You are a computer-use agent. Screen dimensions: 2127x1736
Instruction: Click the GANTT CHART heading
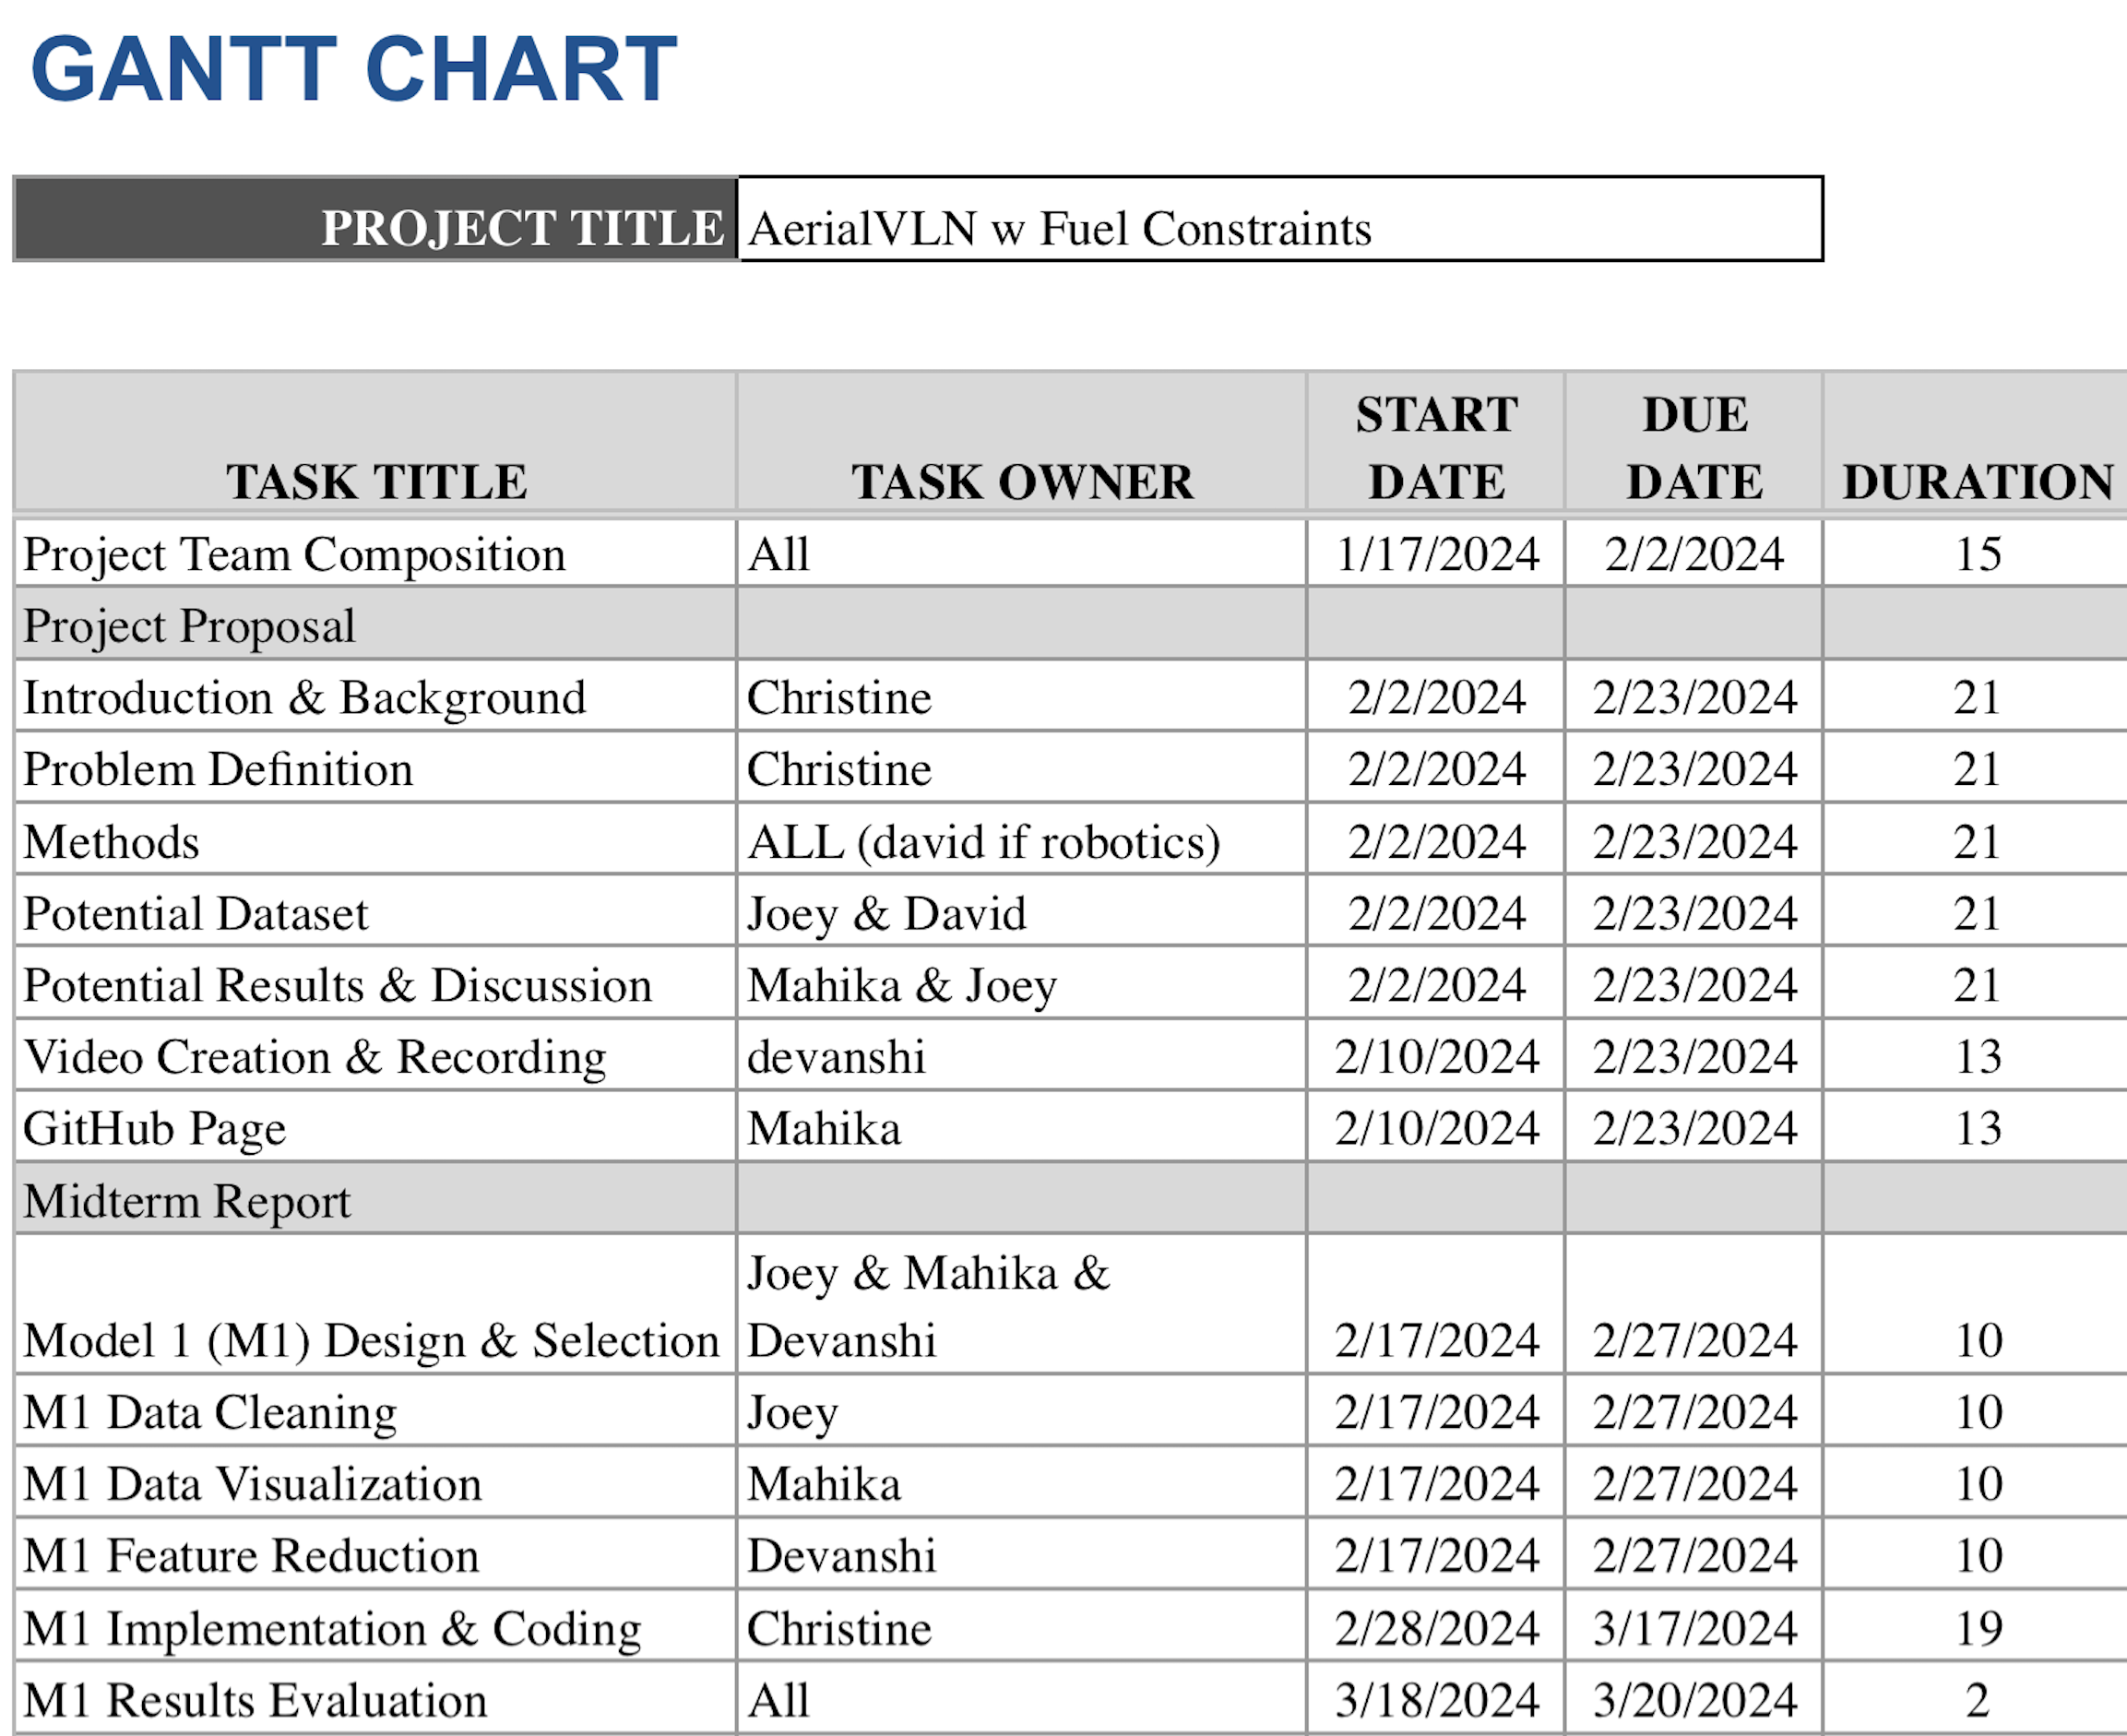[x=354, y=69]
